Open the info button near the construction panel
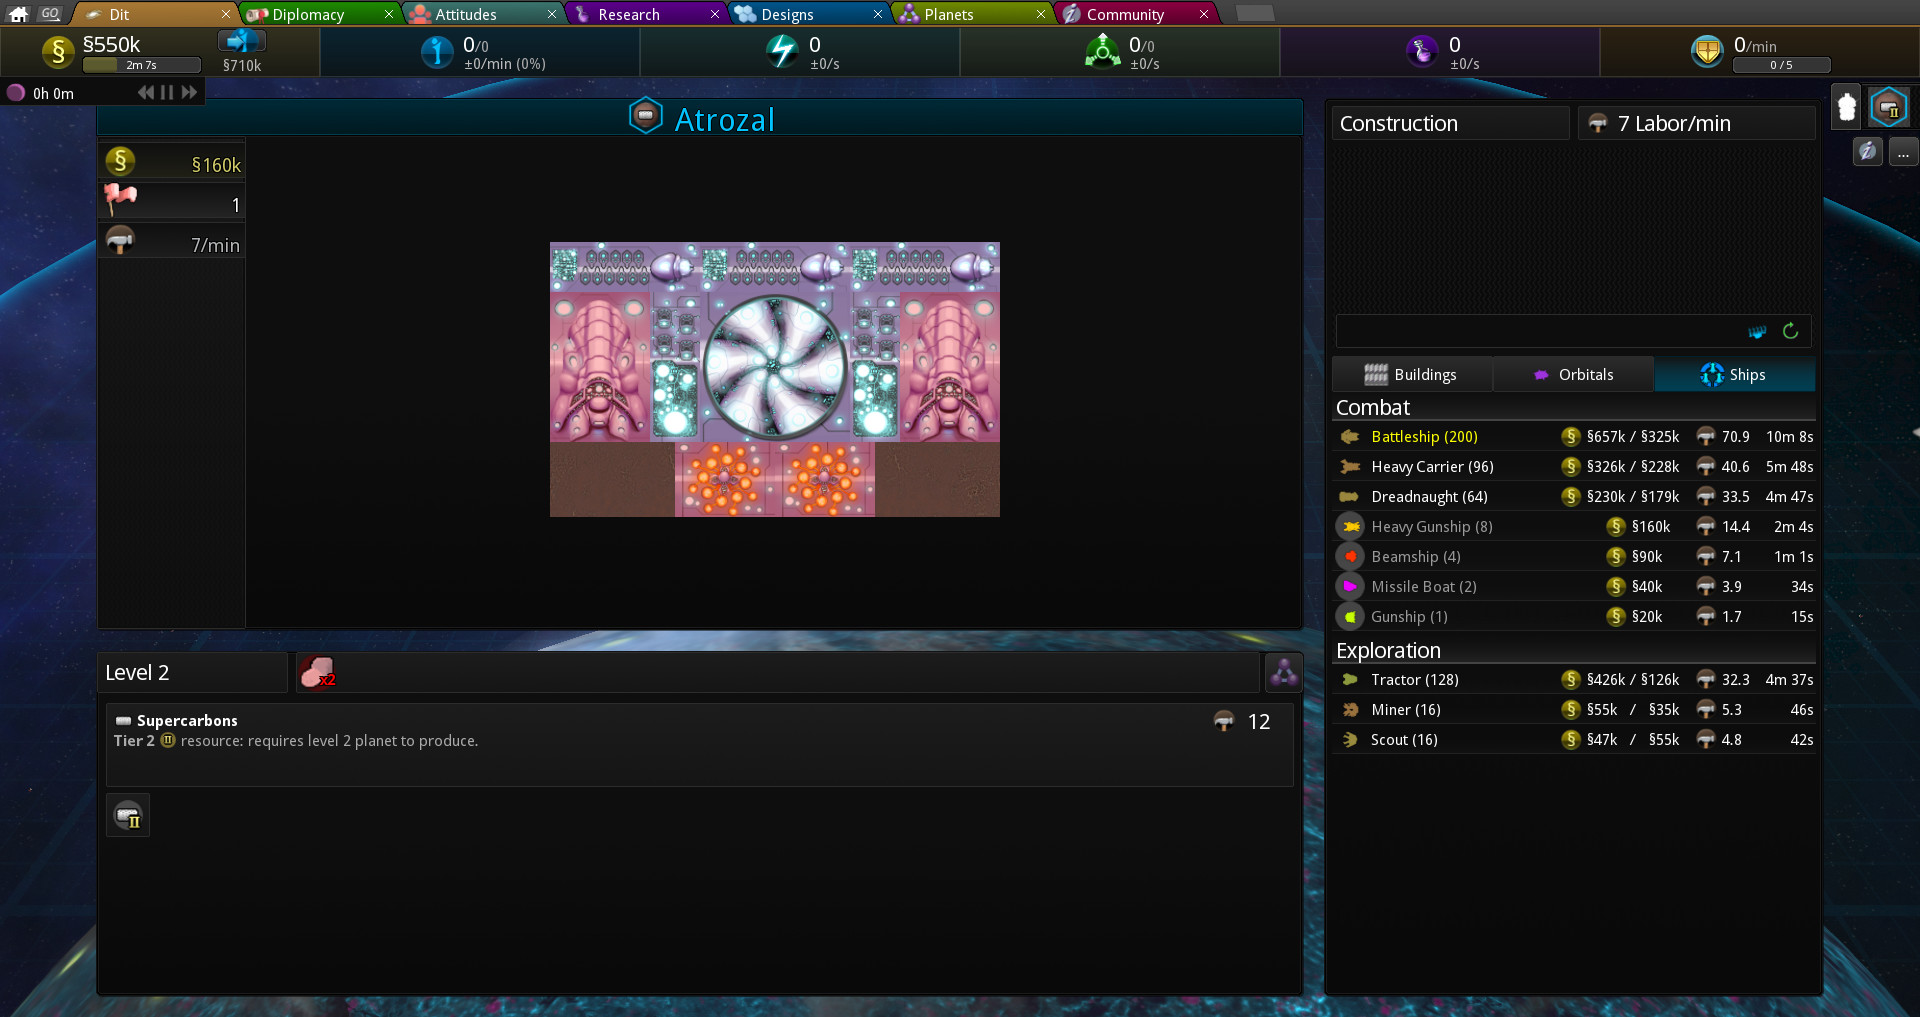The height and width of the screenshot is (1017, 1920). point(1868,152)
